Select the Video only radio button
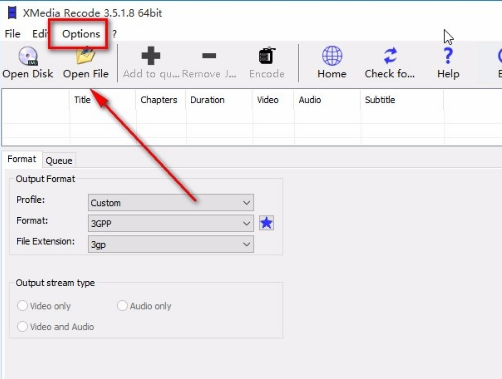Screen dimensions: 502x379 point(22,306)
